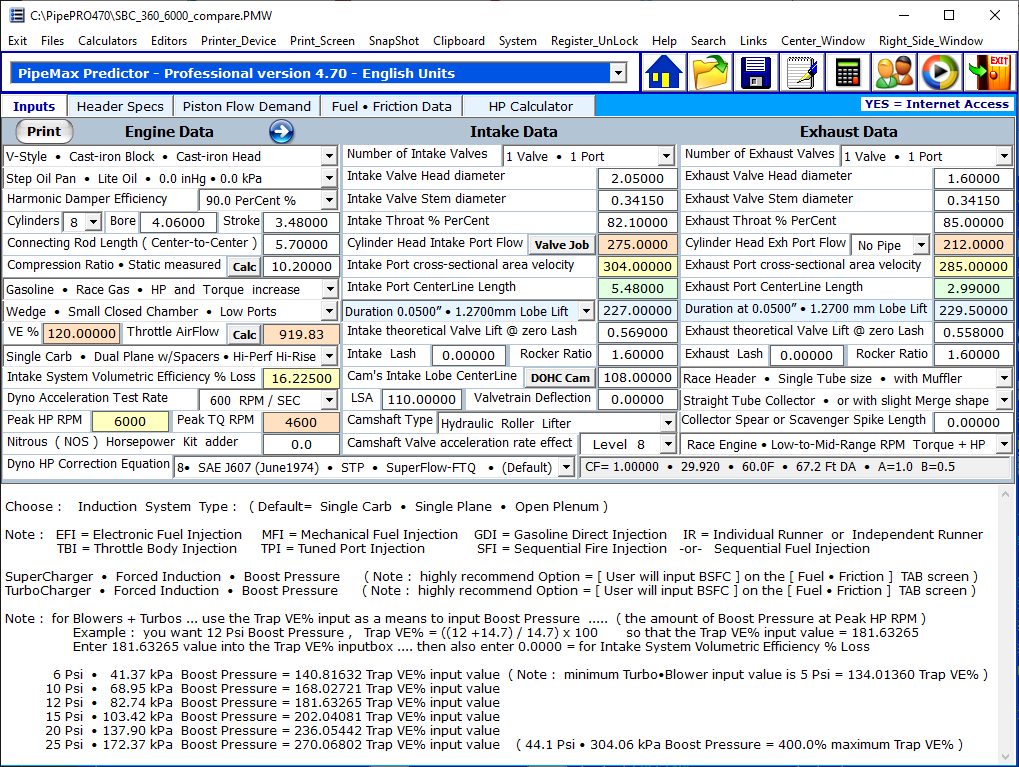Open the notepad editor icon

pyautogui.click(x=801, y=73)
